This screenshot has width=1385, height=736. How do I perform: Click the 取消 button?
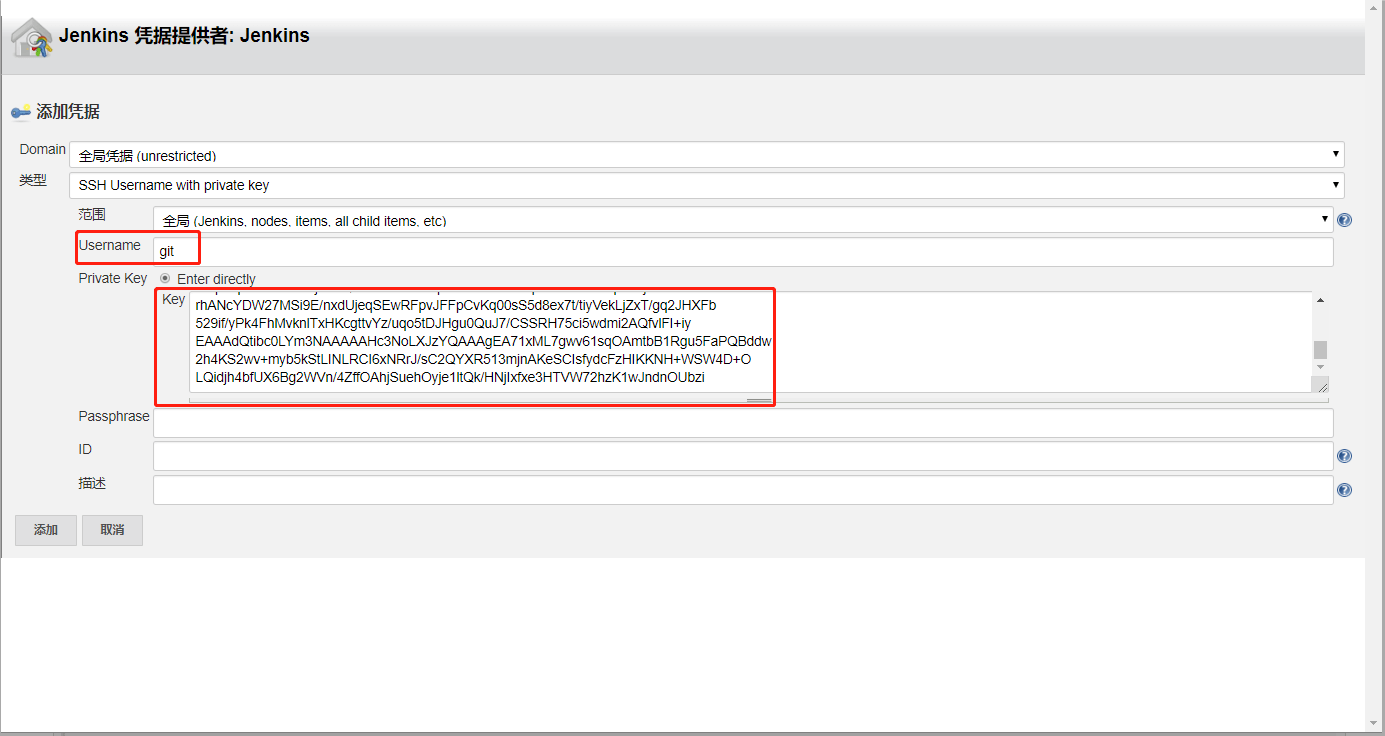coord(112,530)
